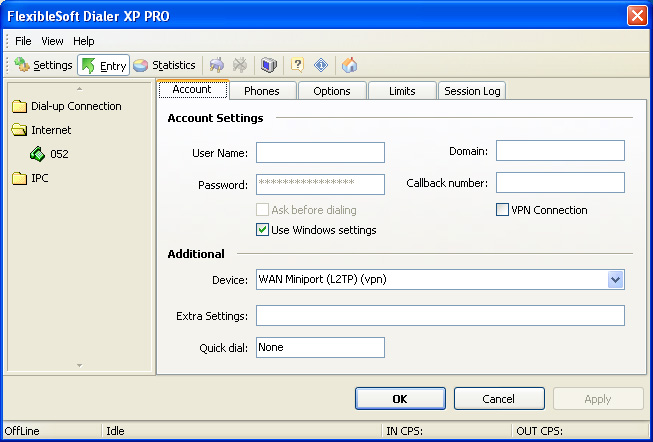Open the Device dropdown arrow

[x=616, y=280]
